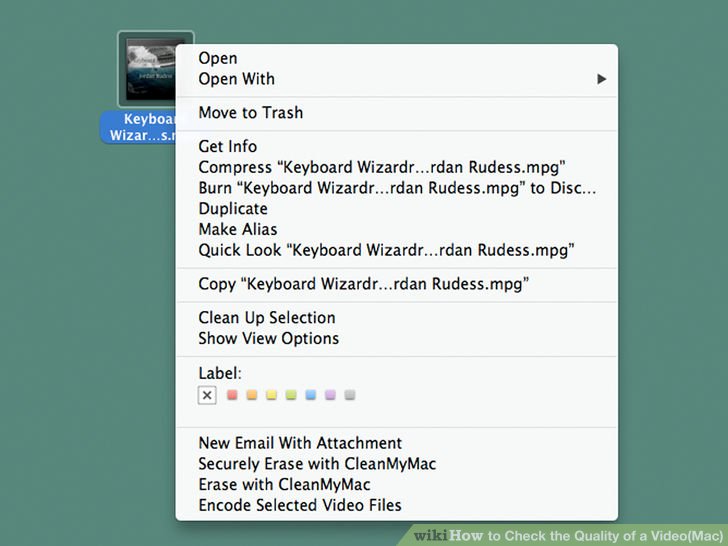Viewport: 728px width, 546px height.
Task: Select Burn to Disc option
Action: [397, 188]
